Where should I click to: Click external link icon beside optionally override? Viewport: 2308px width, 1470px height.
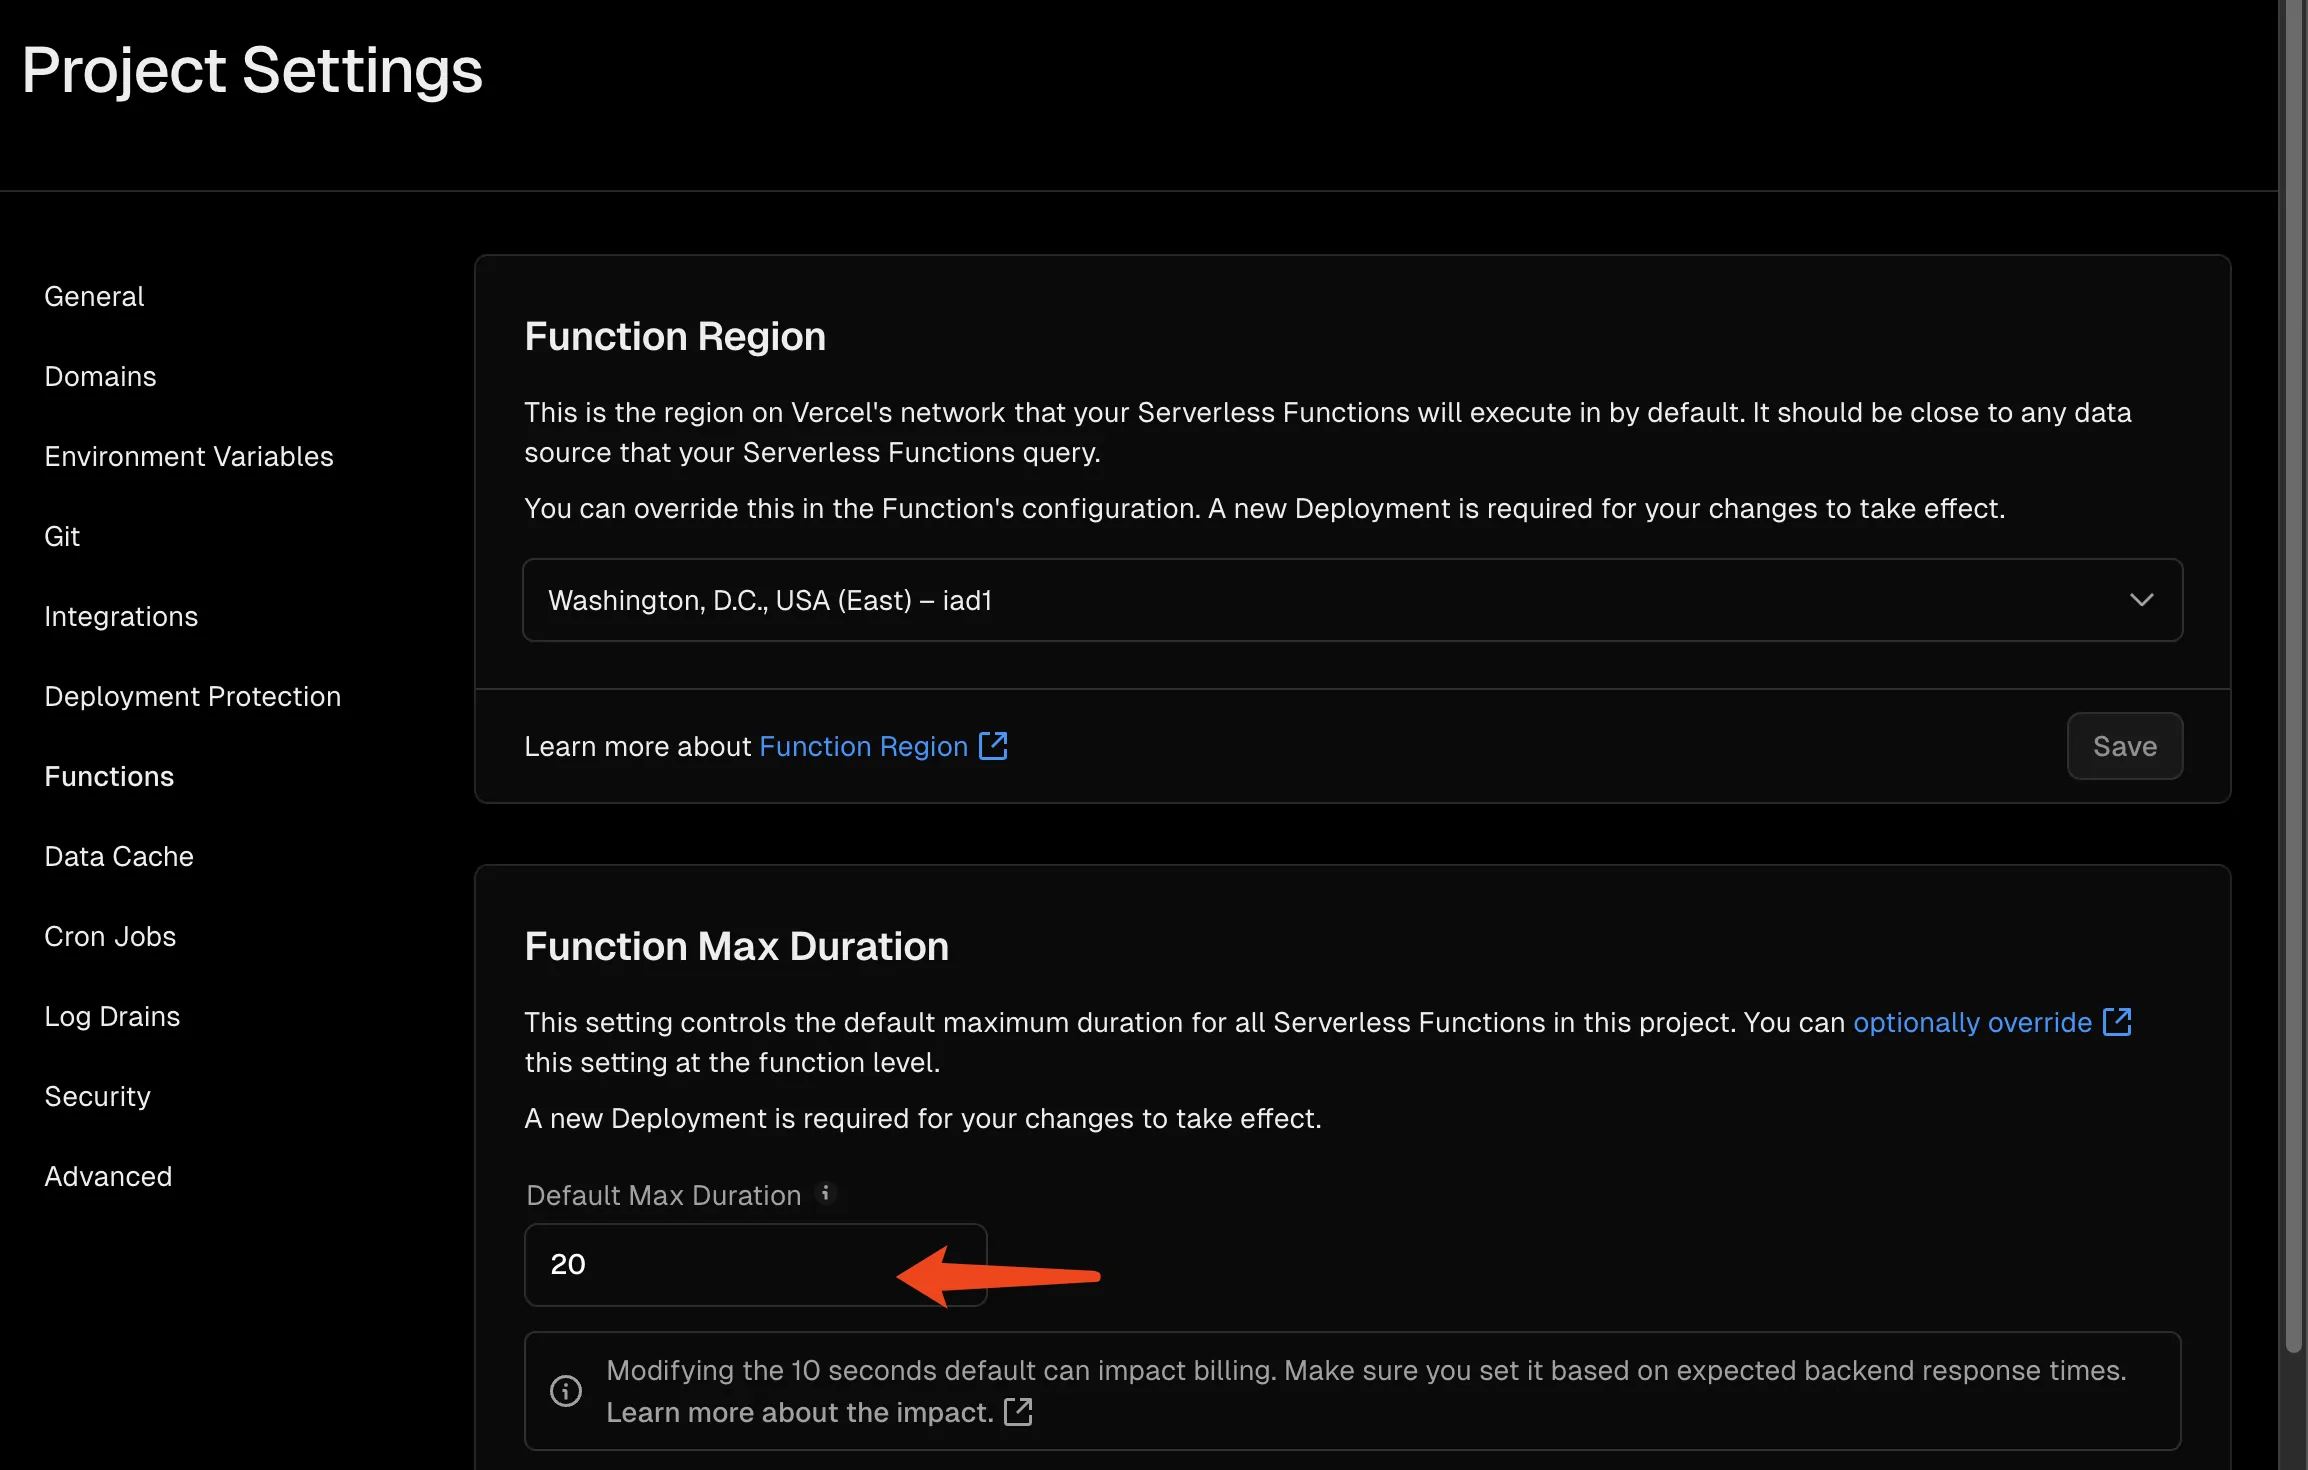pos(2117,1022)
